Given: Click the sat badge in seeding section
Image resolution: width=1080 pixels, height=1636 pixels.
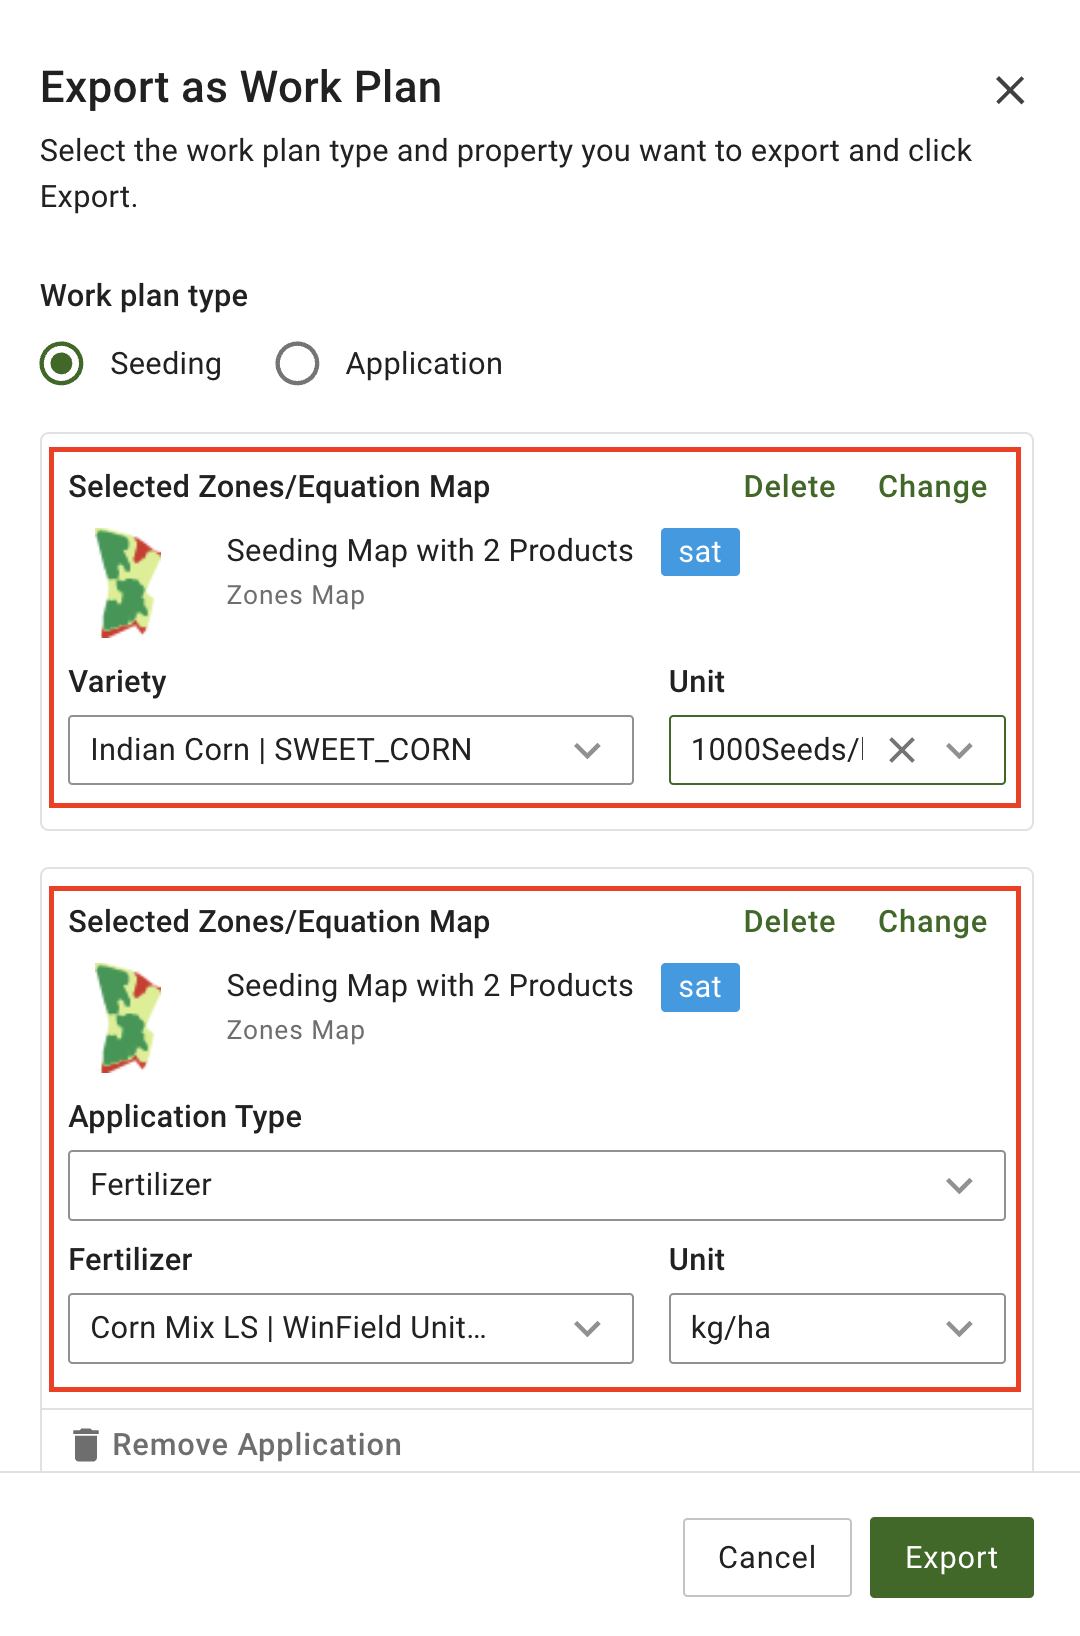Looking at the screenshot, I should click(x=700, y=552).
